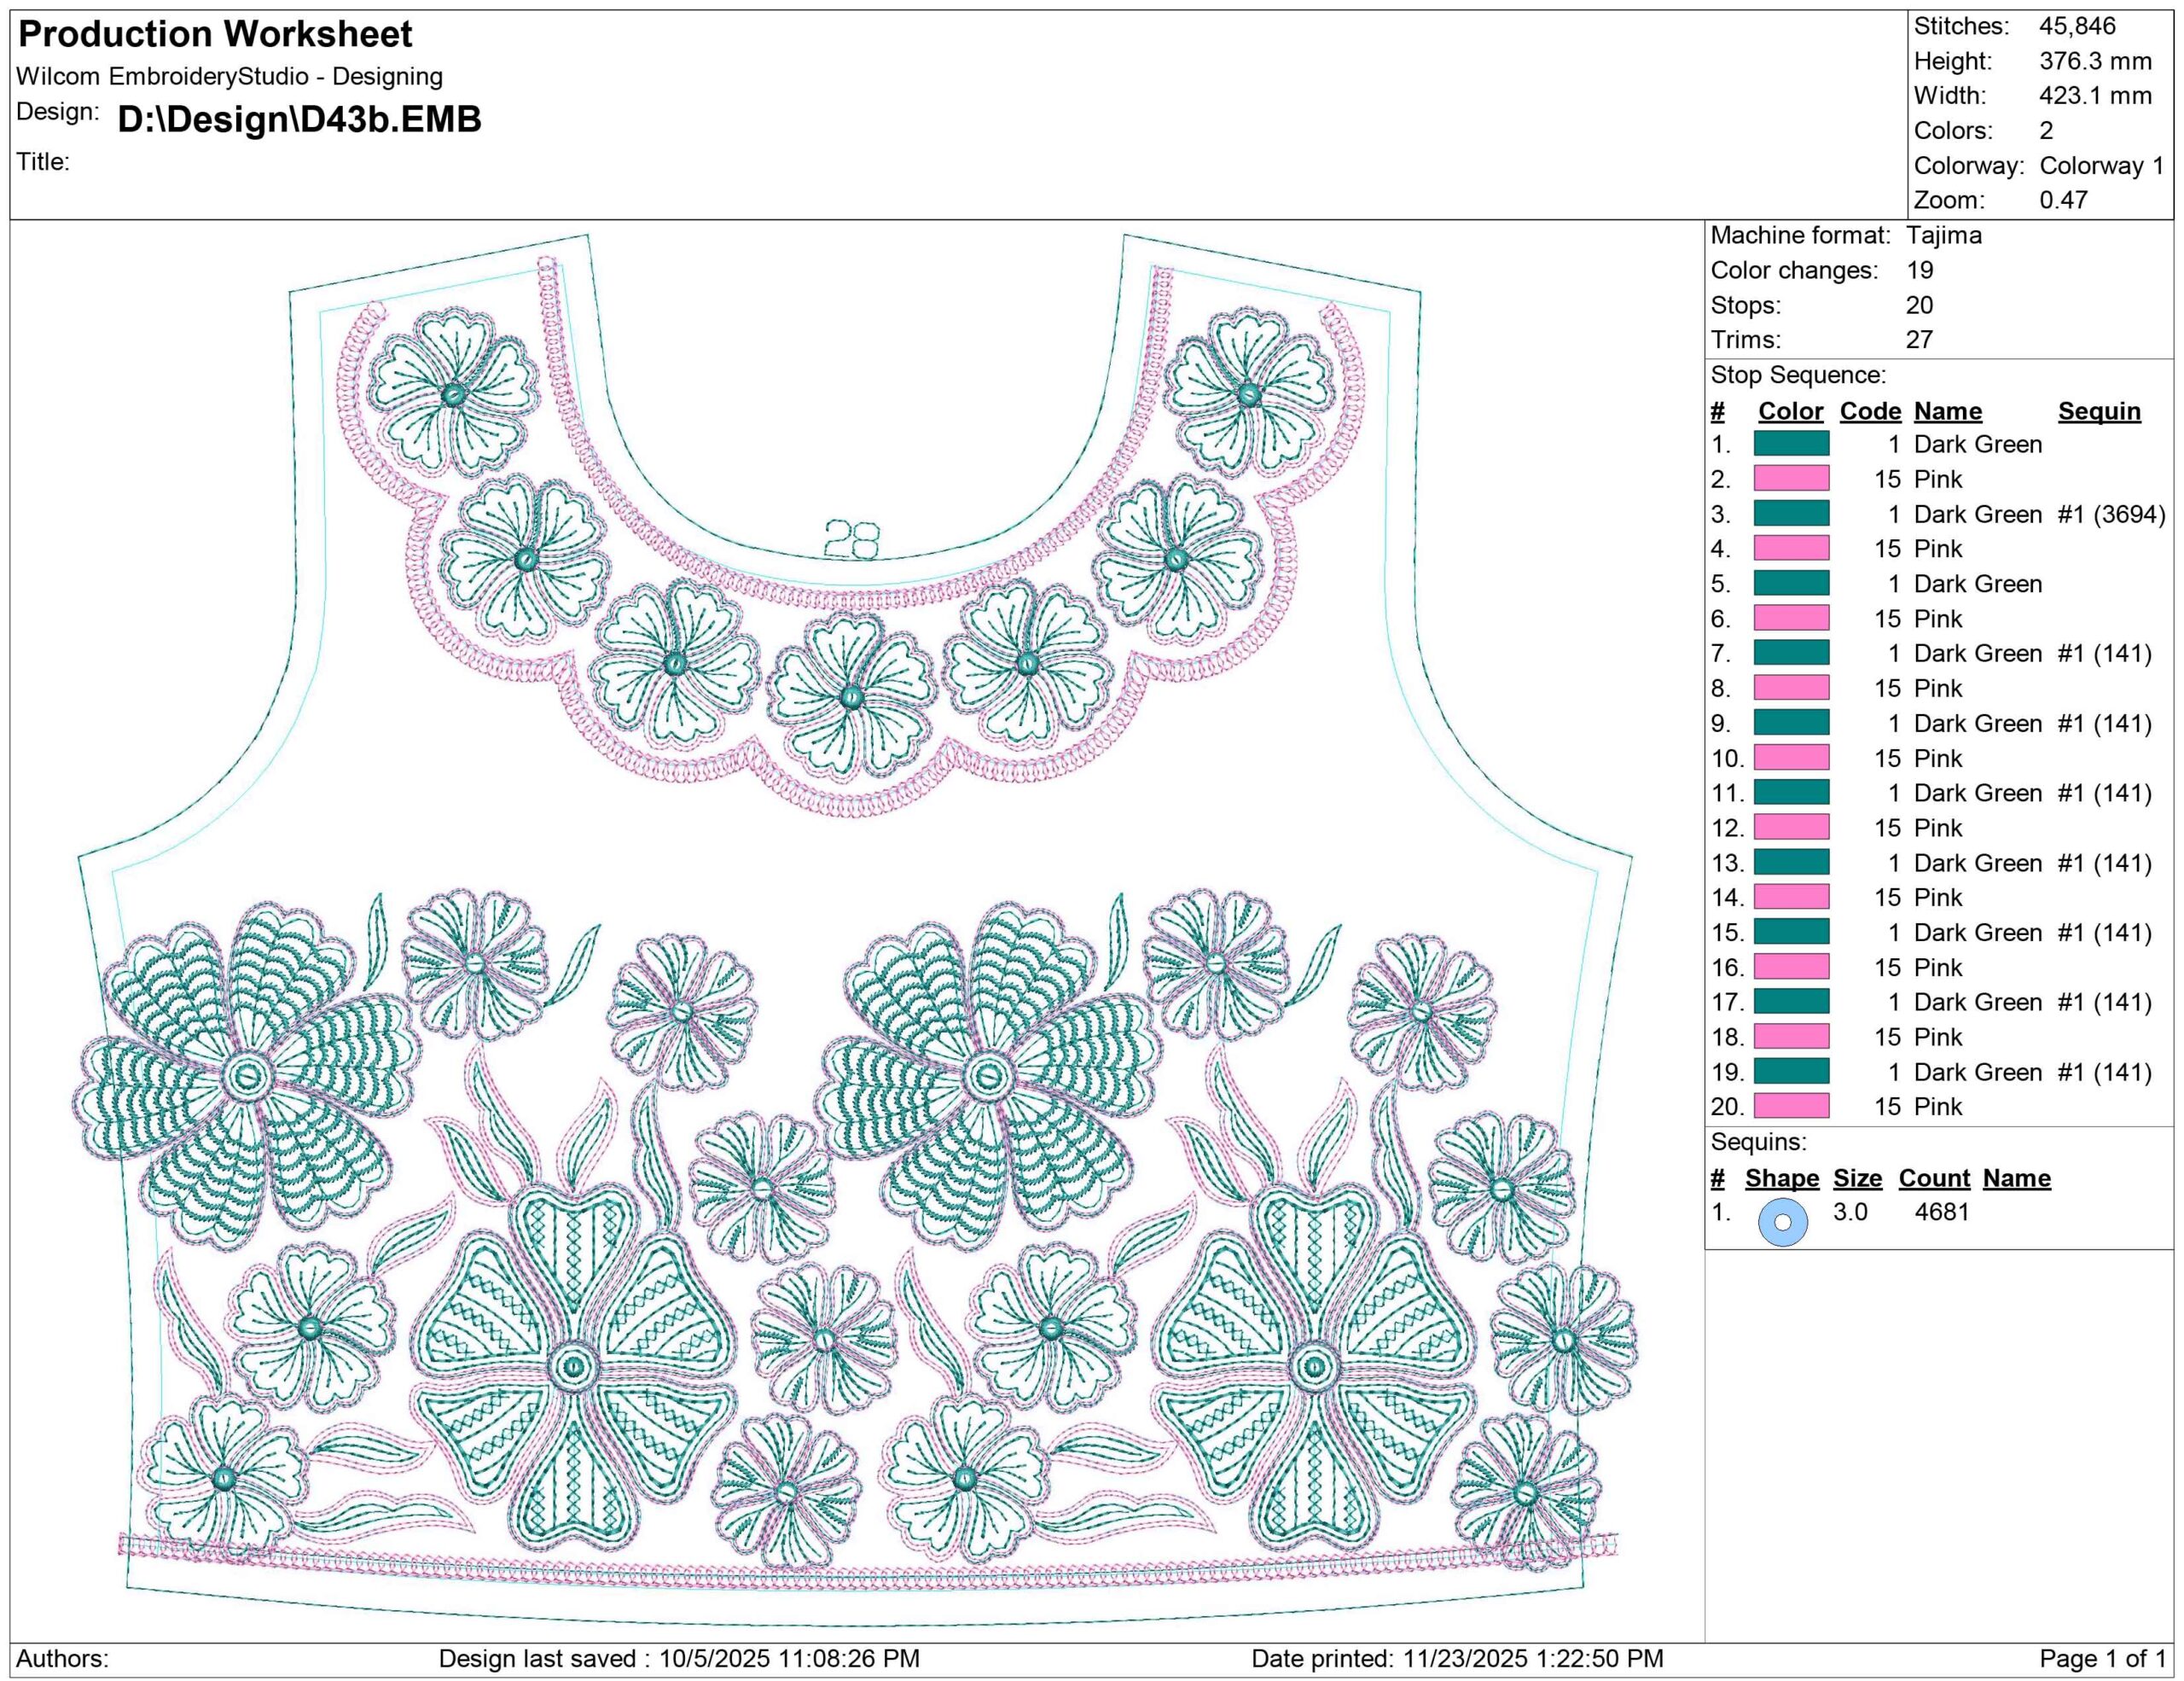The image size is (2184, 1681).
Task: Click the Machine format Tajima value
Action: pos(1943,235)
